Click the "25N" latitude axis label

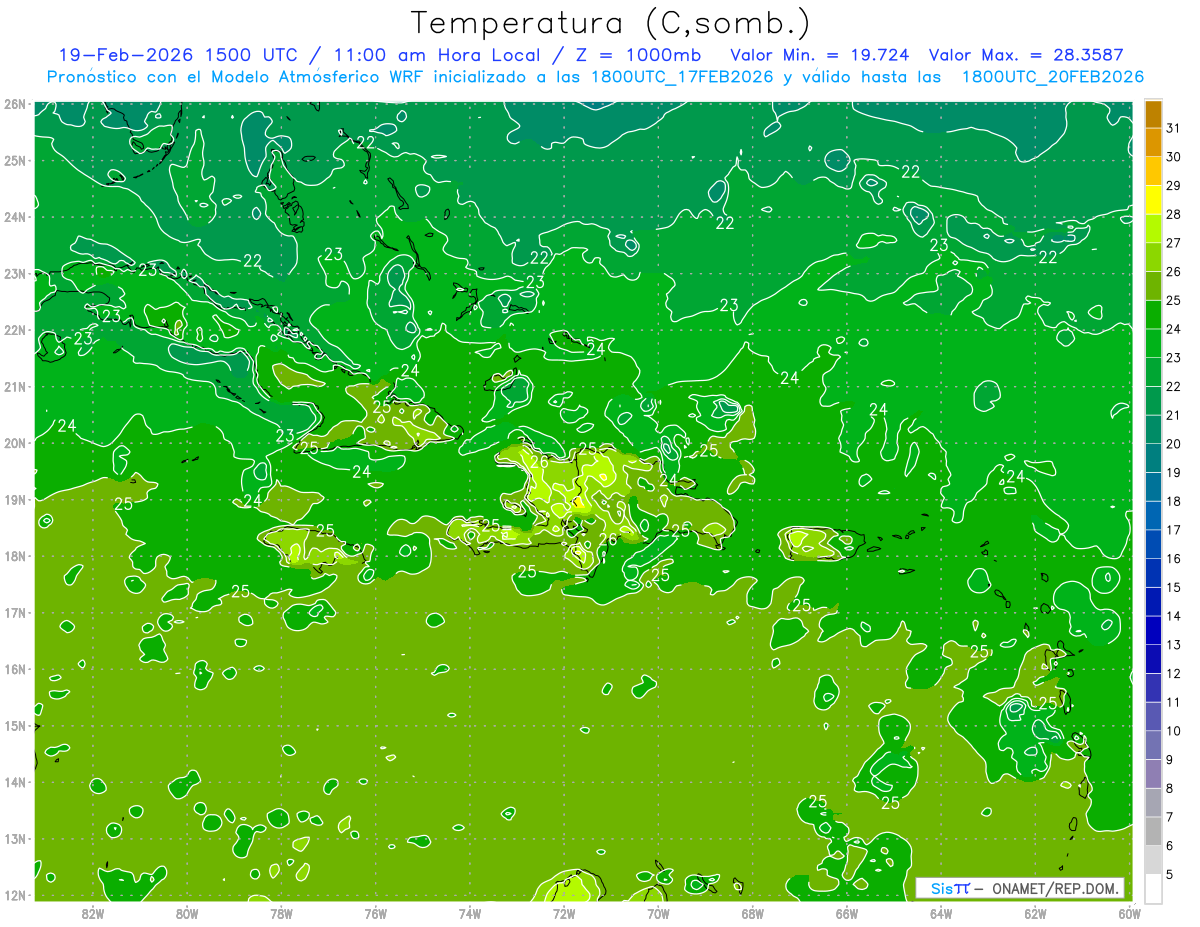point(13,160)
